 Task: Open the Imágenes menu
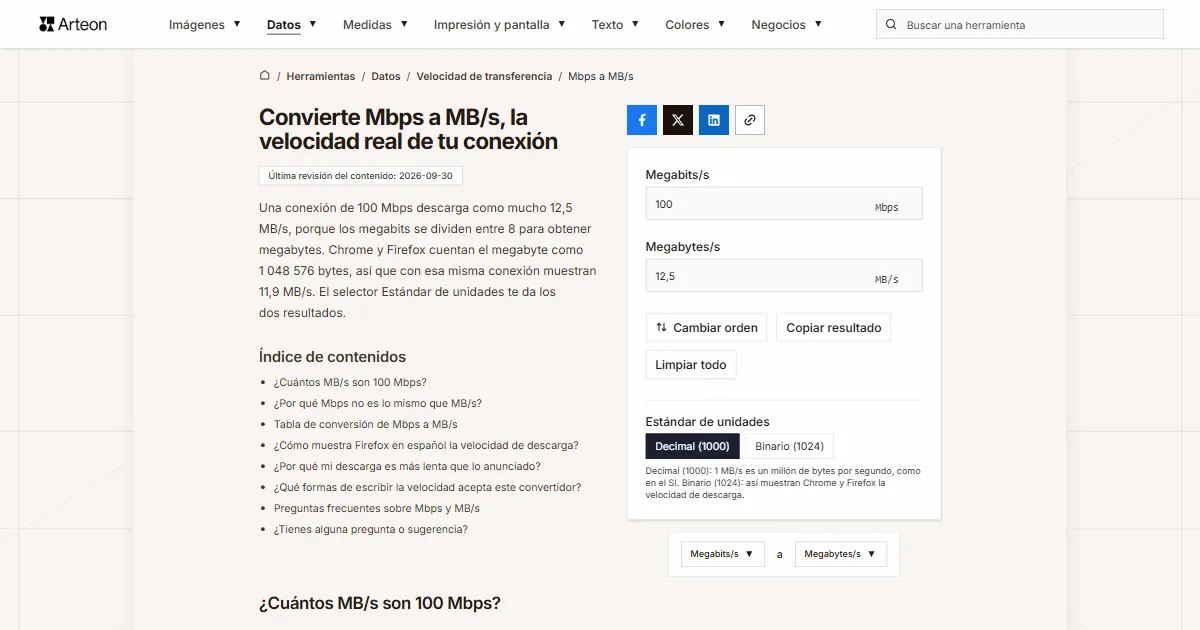(x=204, y=25)
